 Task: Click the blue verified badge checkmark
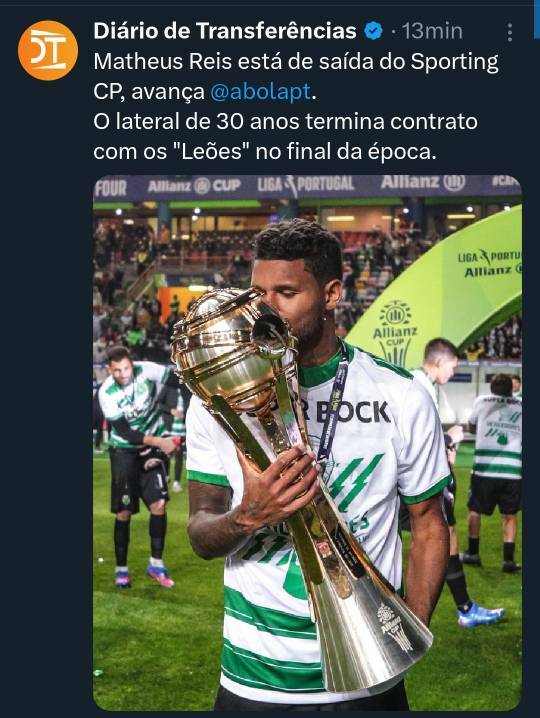coord(373,31)
